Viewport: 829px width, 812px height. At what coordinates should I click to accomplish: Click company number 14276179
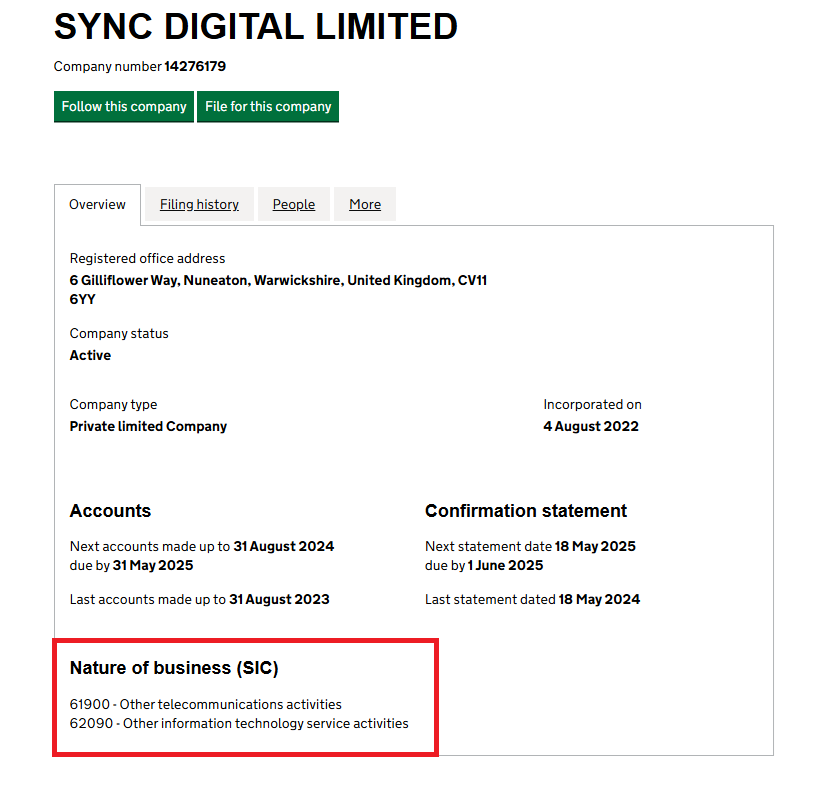coord(195,66)
